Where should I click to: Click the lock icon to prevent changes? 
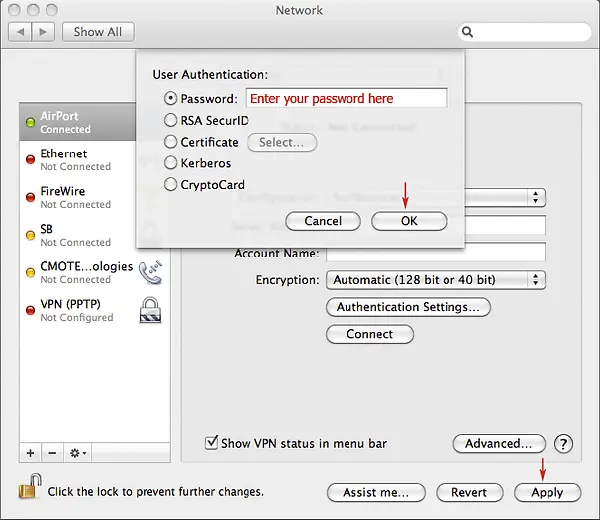(29, 487)
